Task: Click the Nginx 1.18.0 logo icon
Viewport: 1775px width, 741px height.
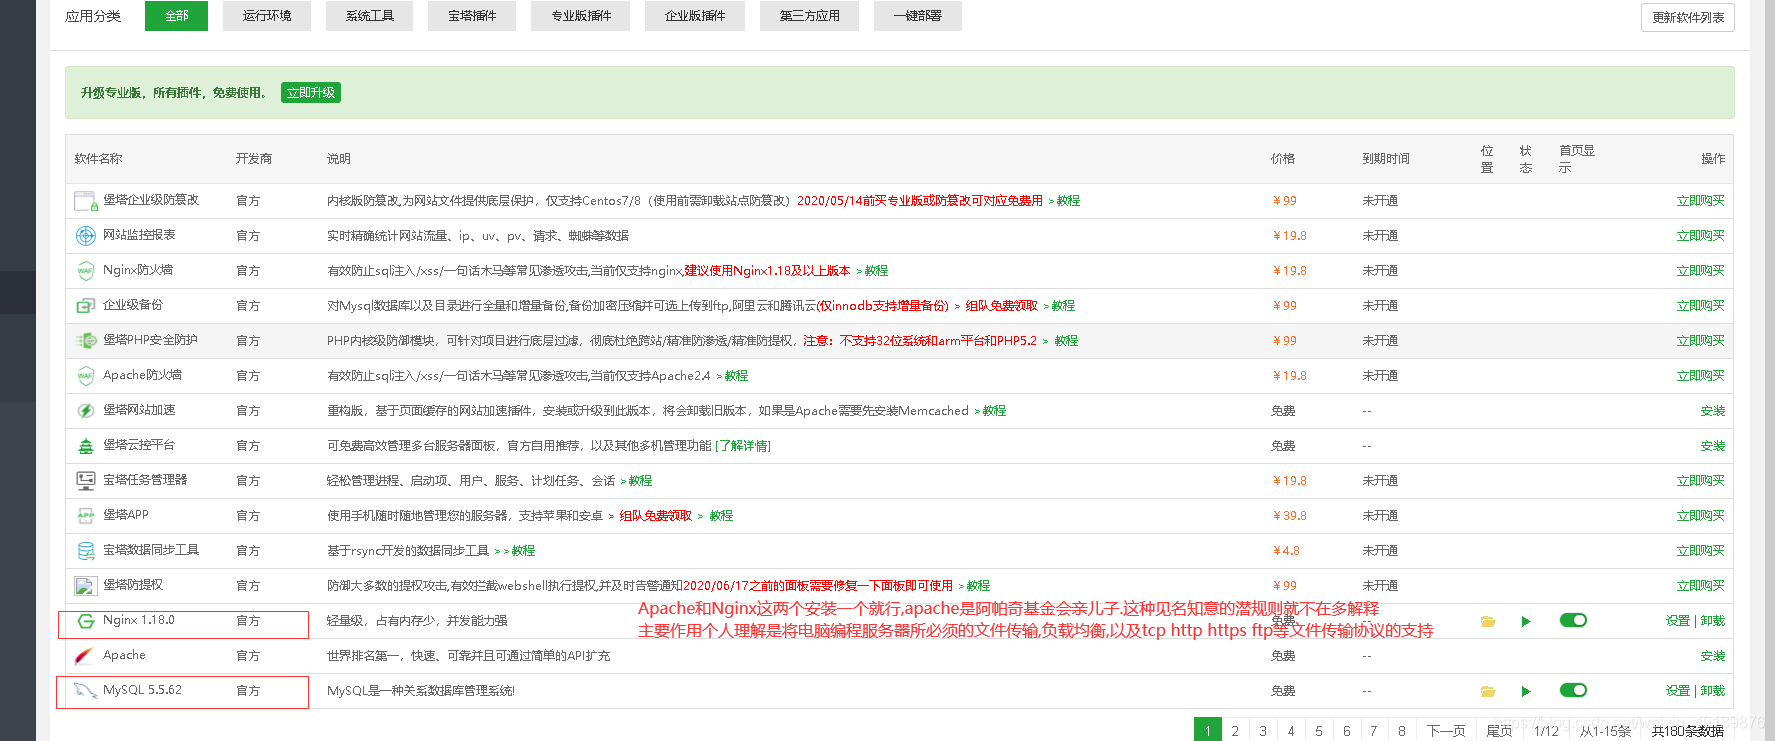Action: pyautogui.click(x=85, y=621)
